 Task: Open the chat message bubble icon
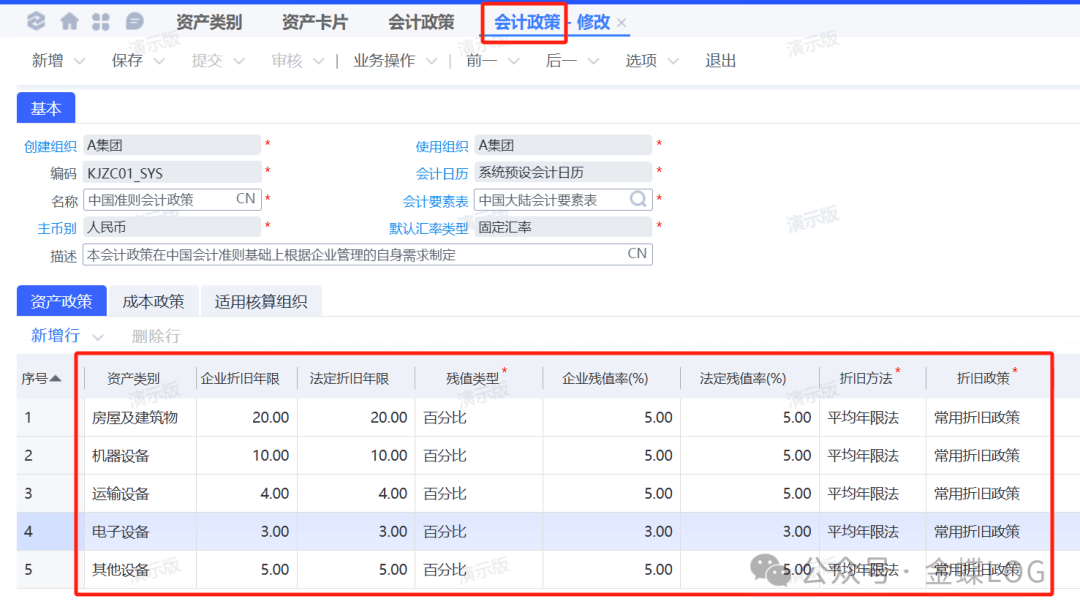(134, 21)
